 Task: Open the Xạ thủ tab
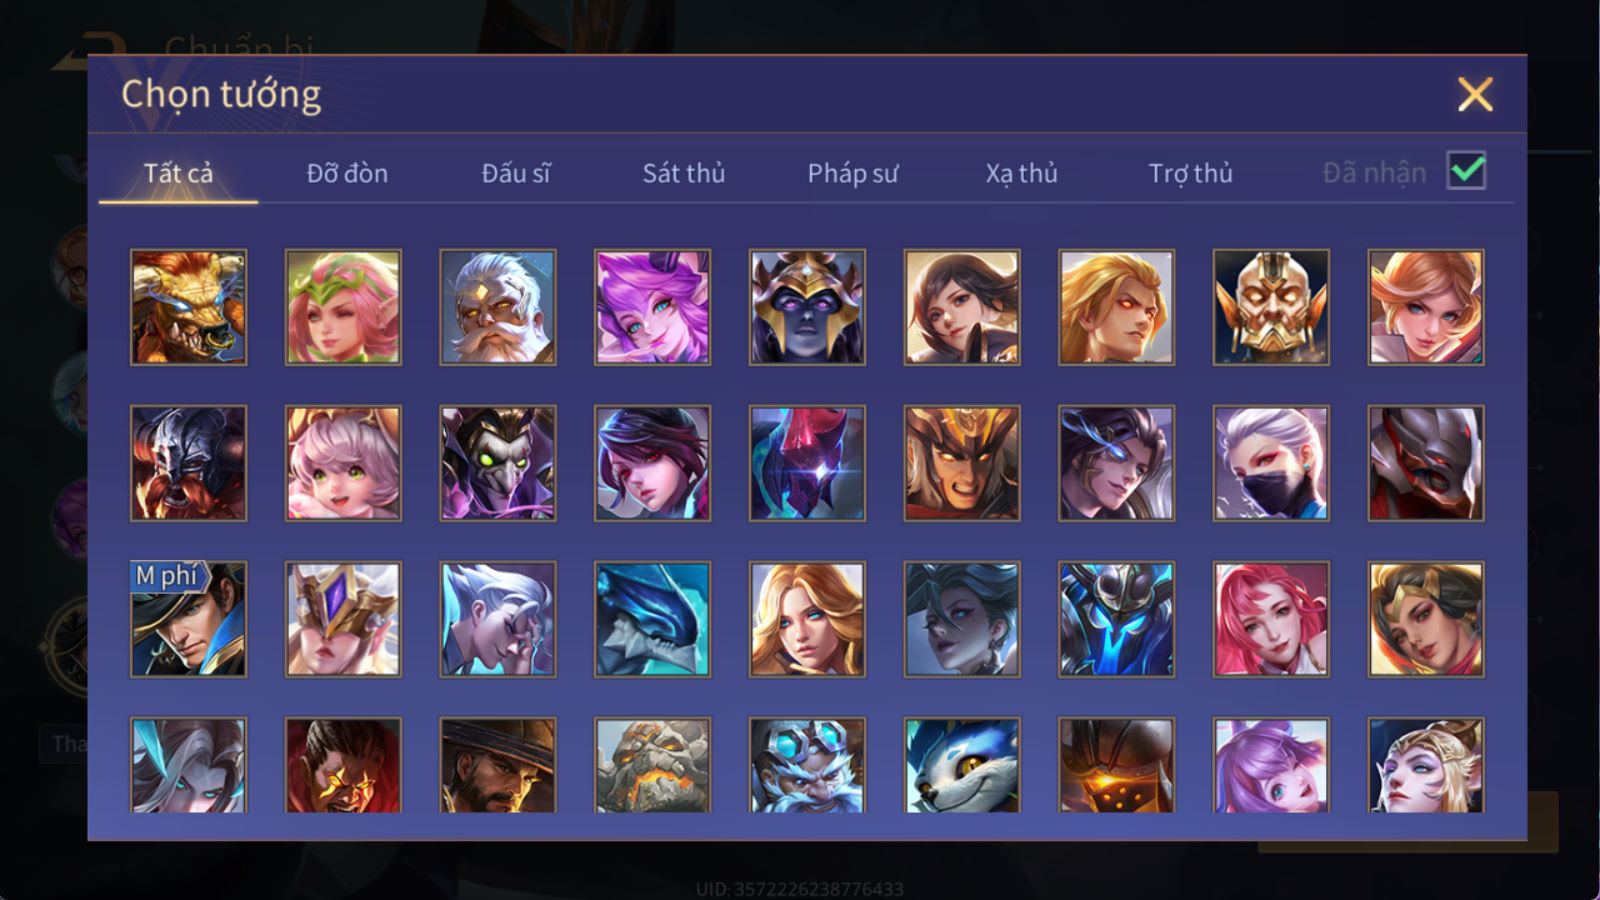coord(1021,173)
